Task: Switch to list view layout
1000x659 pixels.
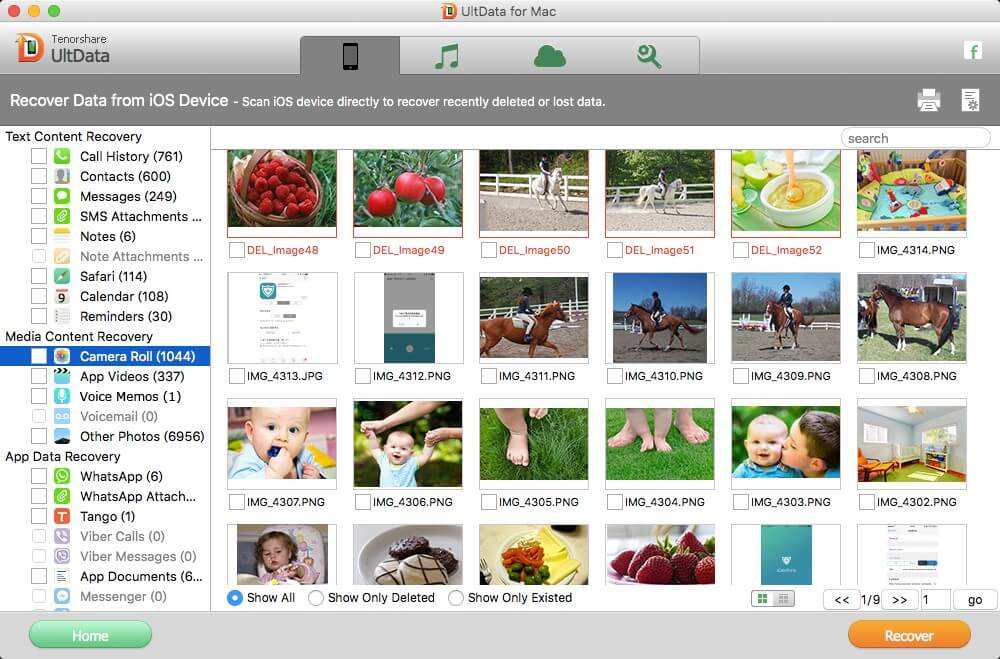Action: (783, 599)
